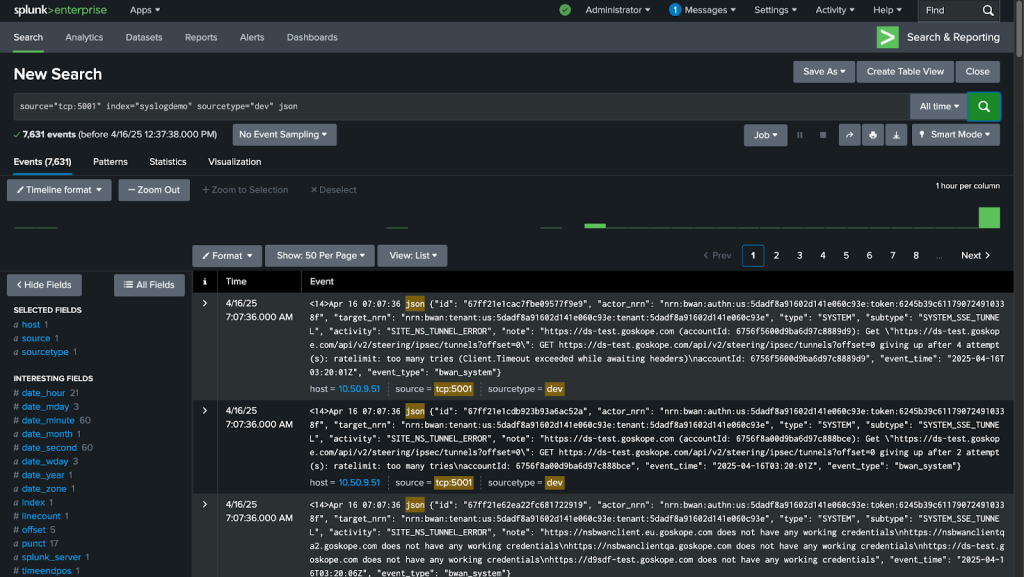Go to Next results page
The width and height of the screenshot is (1024, 577).
pos(976,256)
